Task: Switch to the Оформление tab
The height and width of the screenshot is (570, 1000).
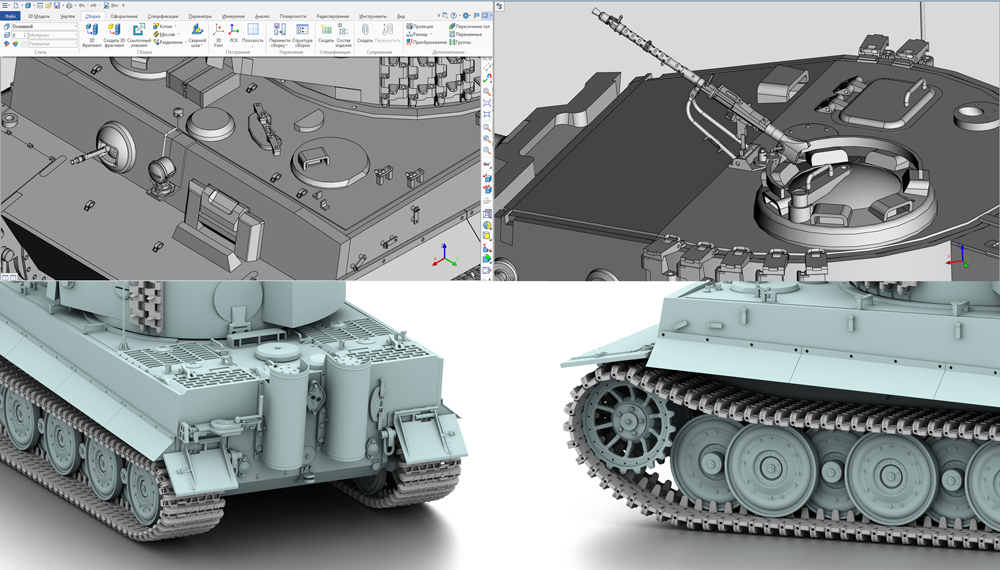Action: [x=124, y=16]
